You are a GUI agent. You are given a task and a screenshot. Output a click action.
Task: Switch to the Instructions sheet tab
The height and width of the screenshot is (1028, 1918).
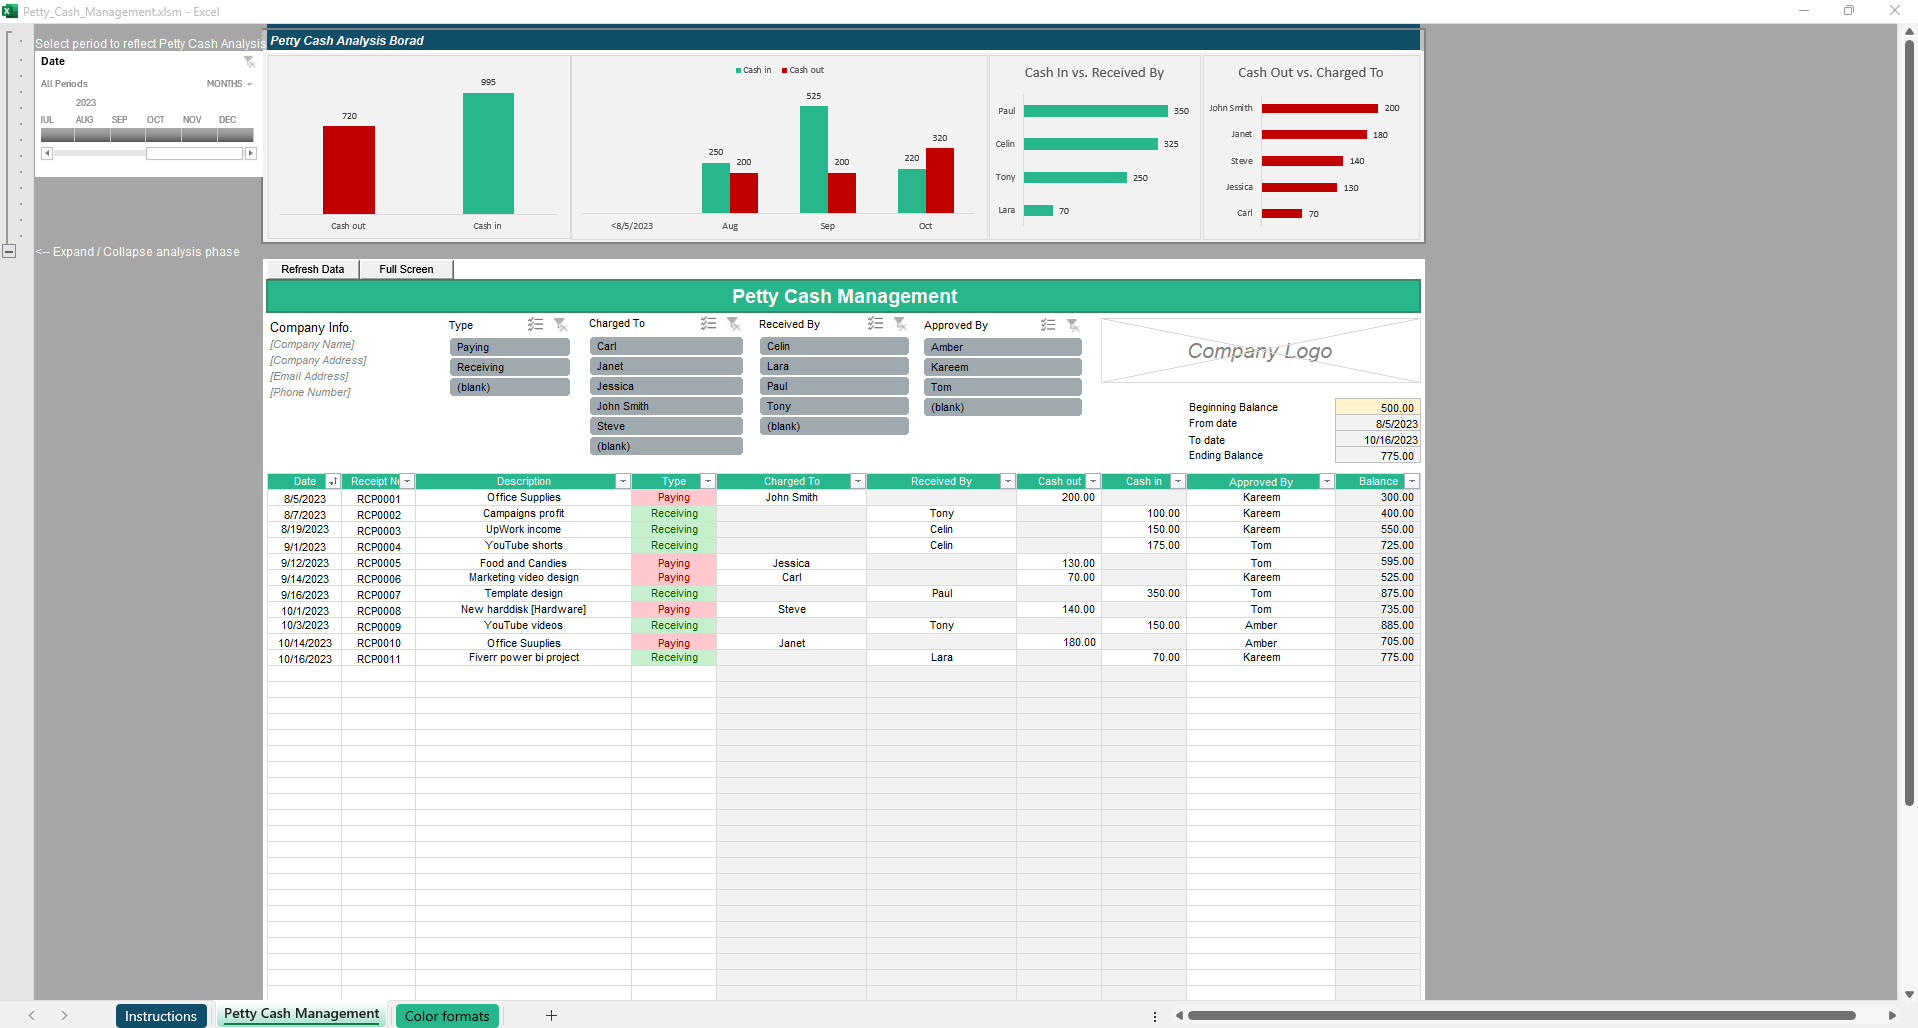click(x=161, y=1016)
